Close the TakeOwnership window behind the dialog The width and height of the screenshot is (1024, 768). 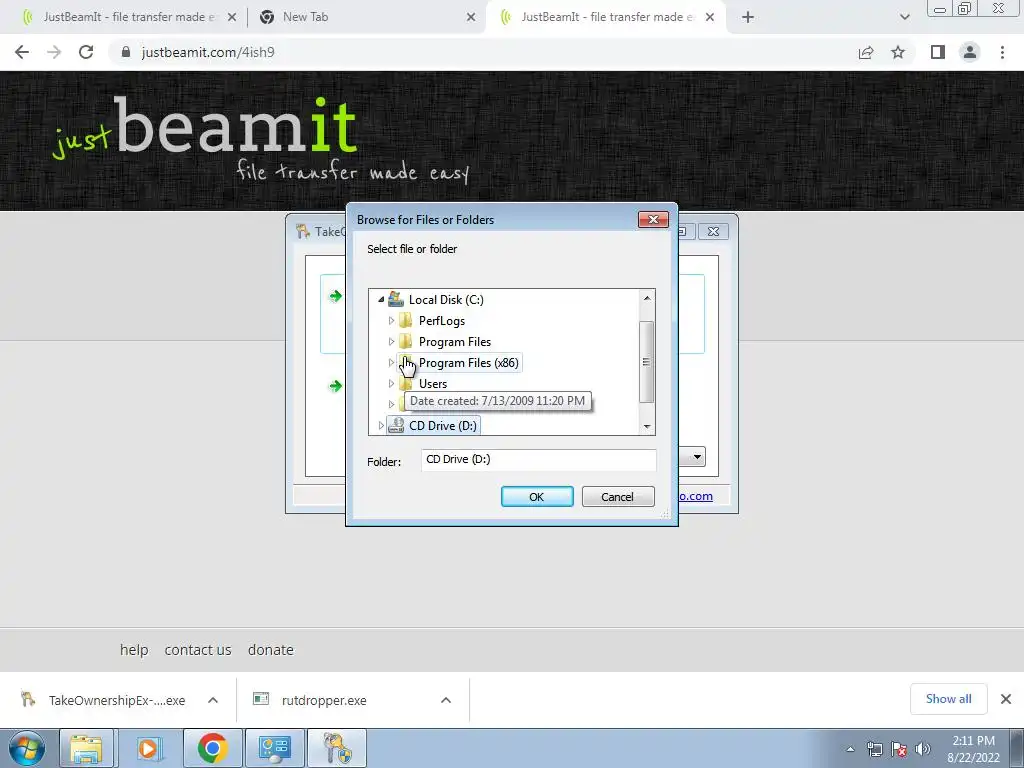(x=713, y=231)
